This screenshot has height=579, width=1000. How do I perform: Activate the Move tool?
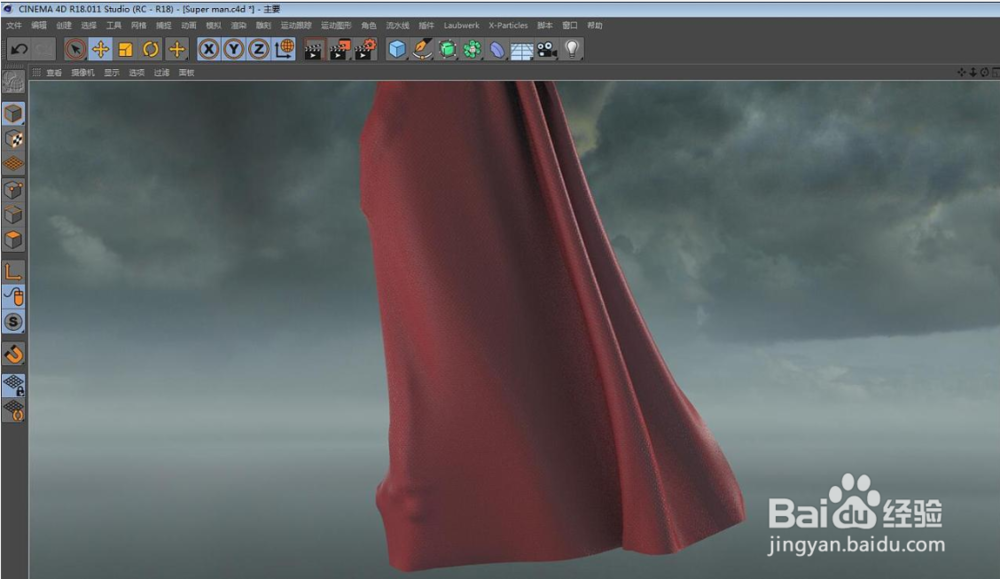click(100, 49)
